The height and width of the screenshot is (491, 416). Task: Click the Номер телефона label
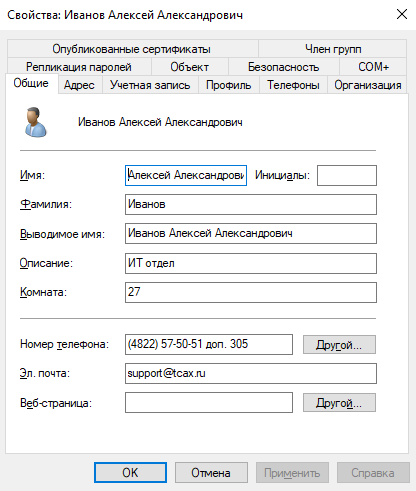click(x=64, y=344)
